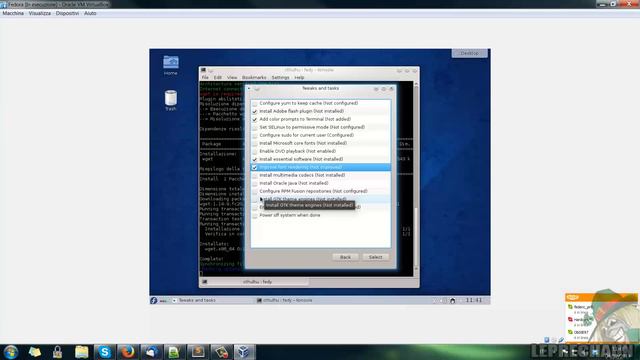Viewport: 640px width, 360px height.
Task: Click the Konsole window title icon
Action: [203, 70]
